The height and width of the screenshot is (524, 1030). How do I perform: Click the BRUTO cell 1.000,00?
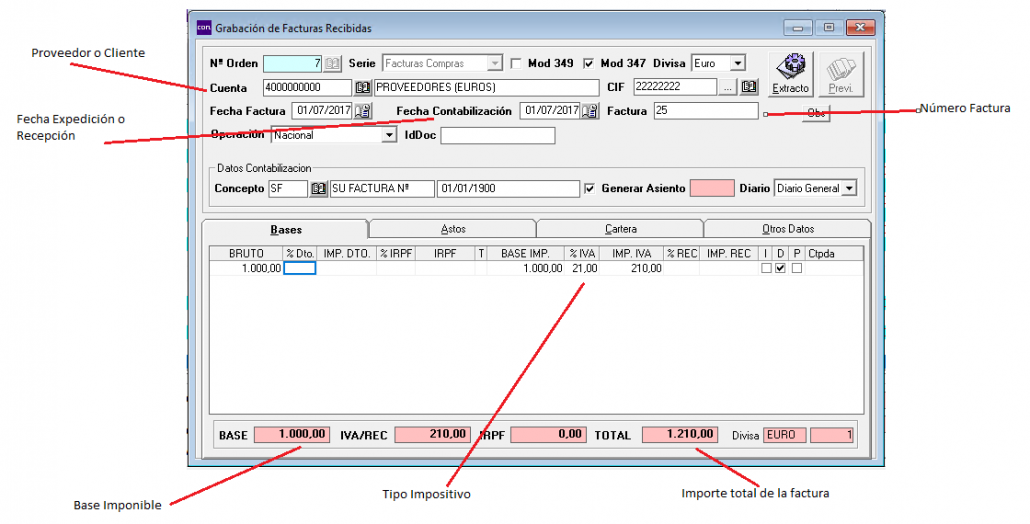(x=246, y=268)
